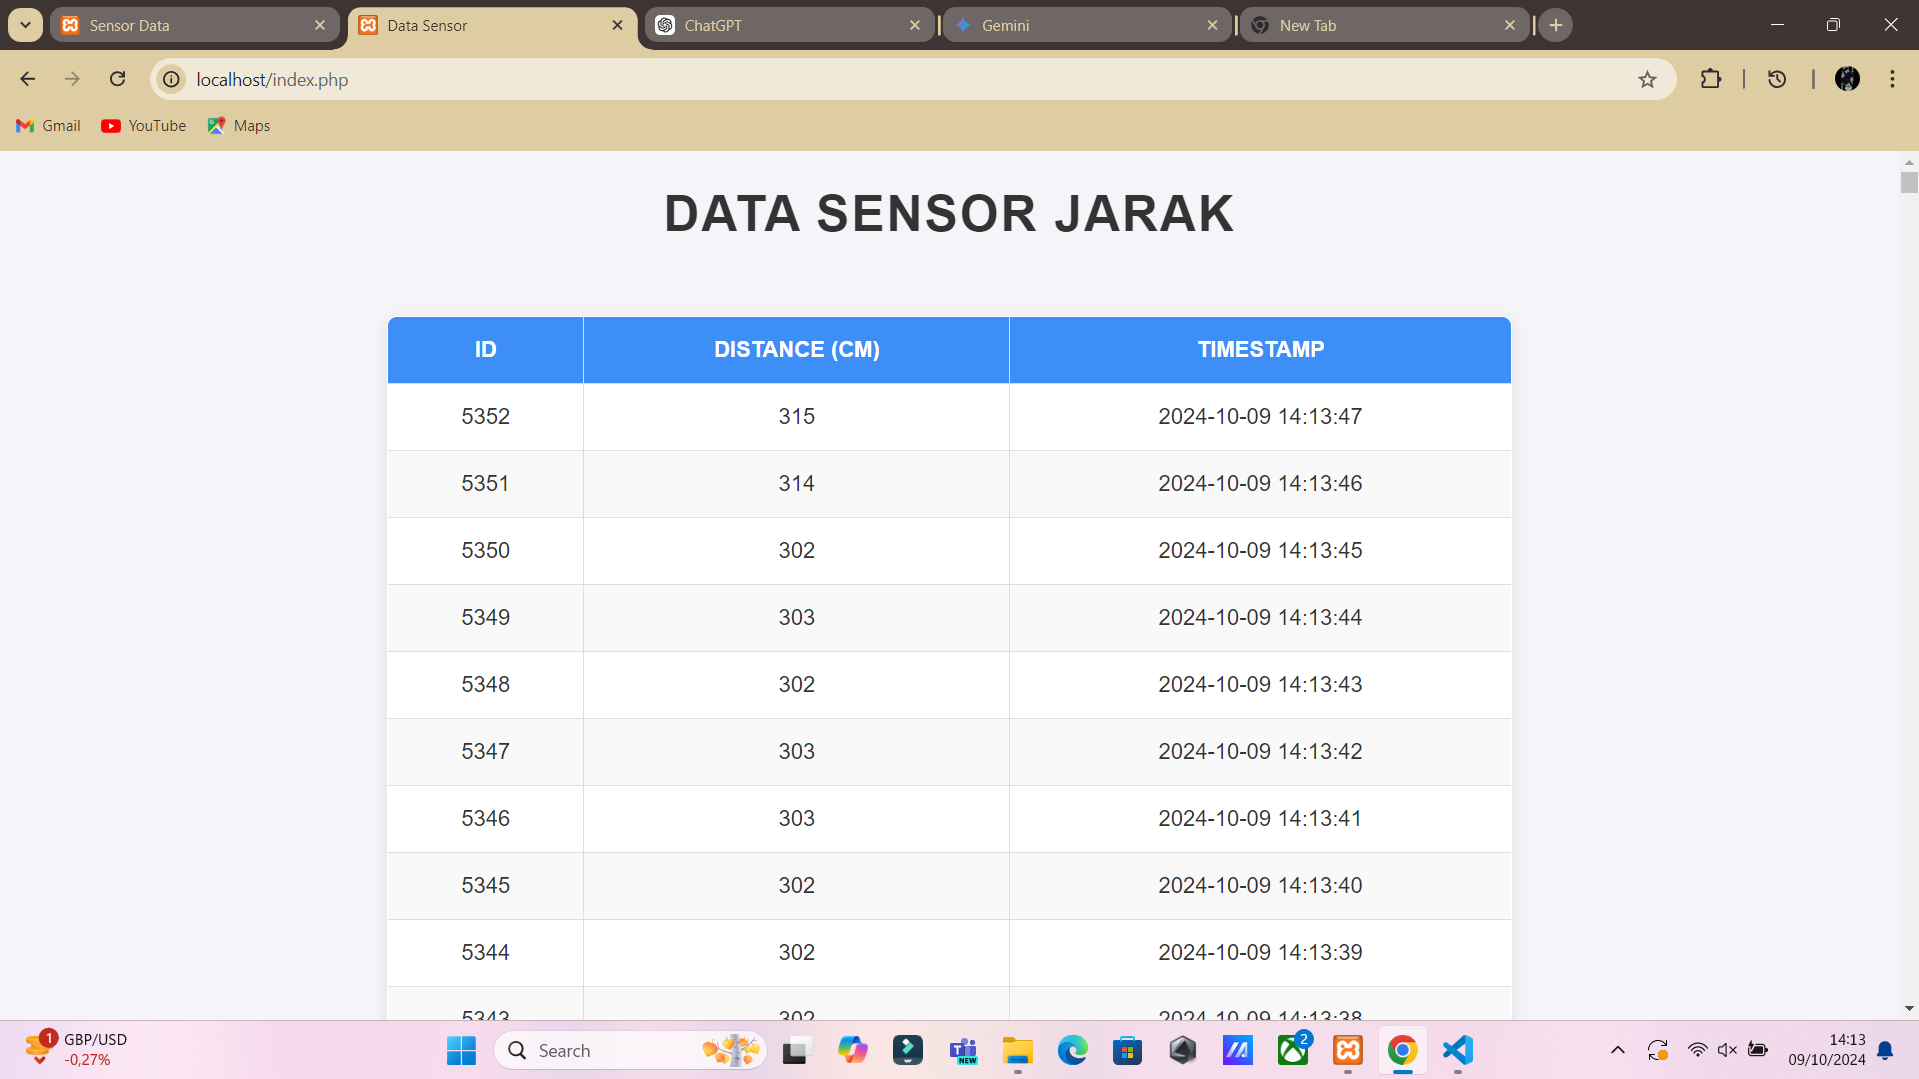Launch Visual Studio Code from the taskbar
The image size is (1919, 1079).
click(1457, 1050)
